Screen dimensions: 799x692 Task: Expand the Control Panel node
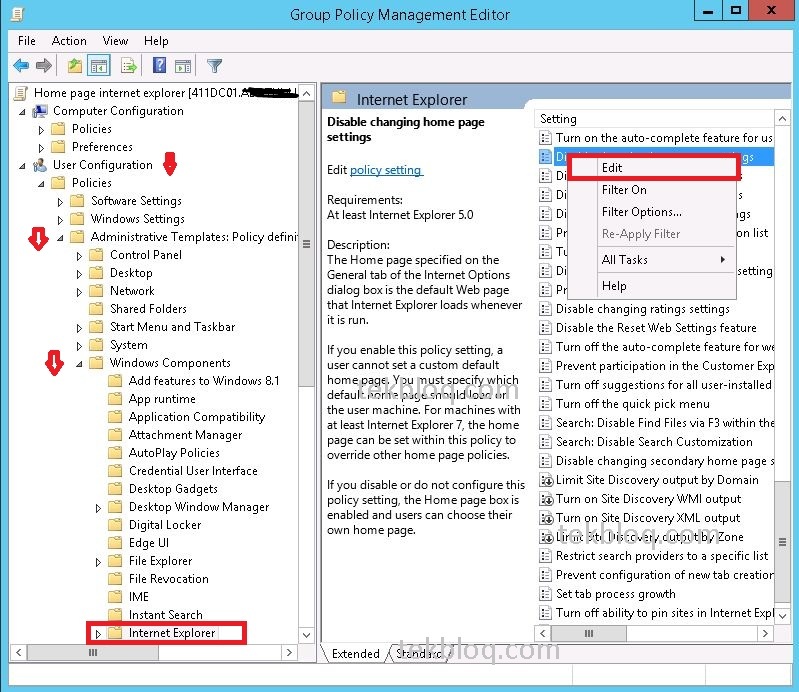(79, 256)
